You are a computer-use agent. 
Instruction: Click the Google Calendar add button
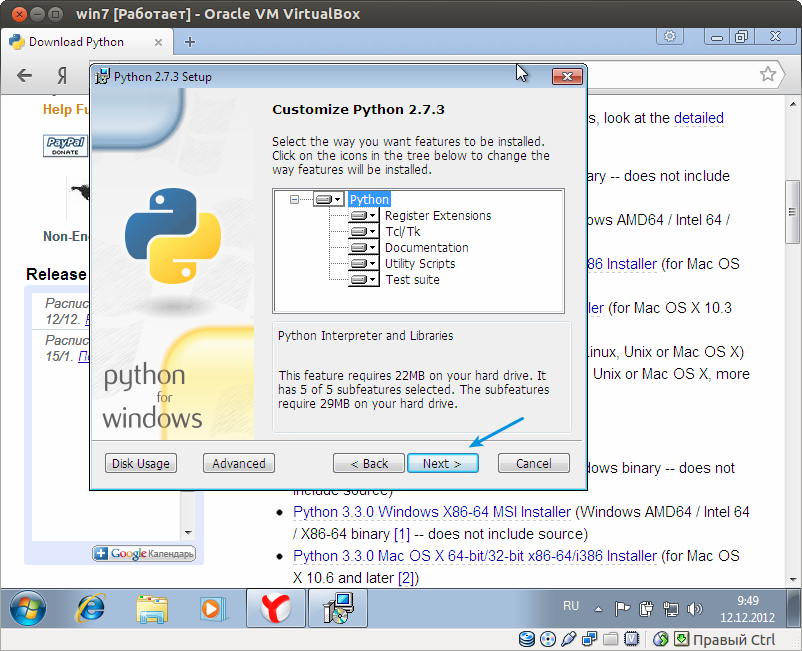coord(144,553)
